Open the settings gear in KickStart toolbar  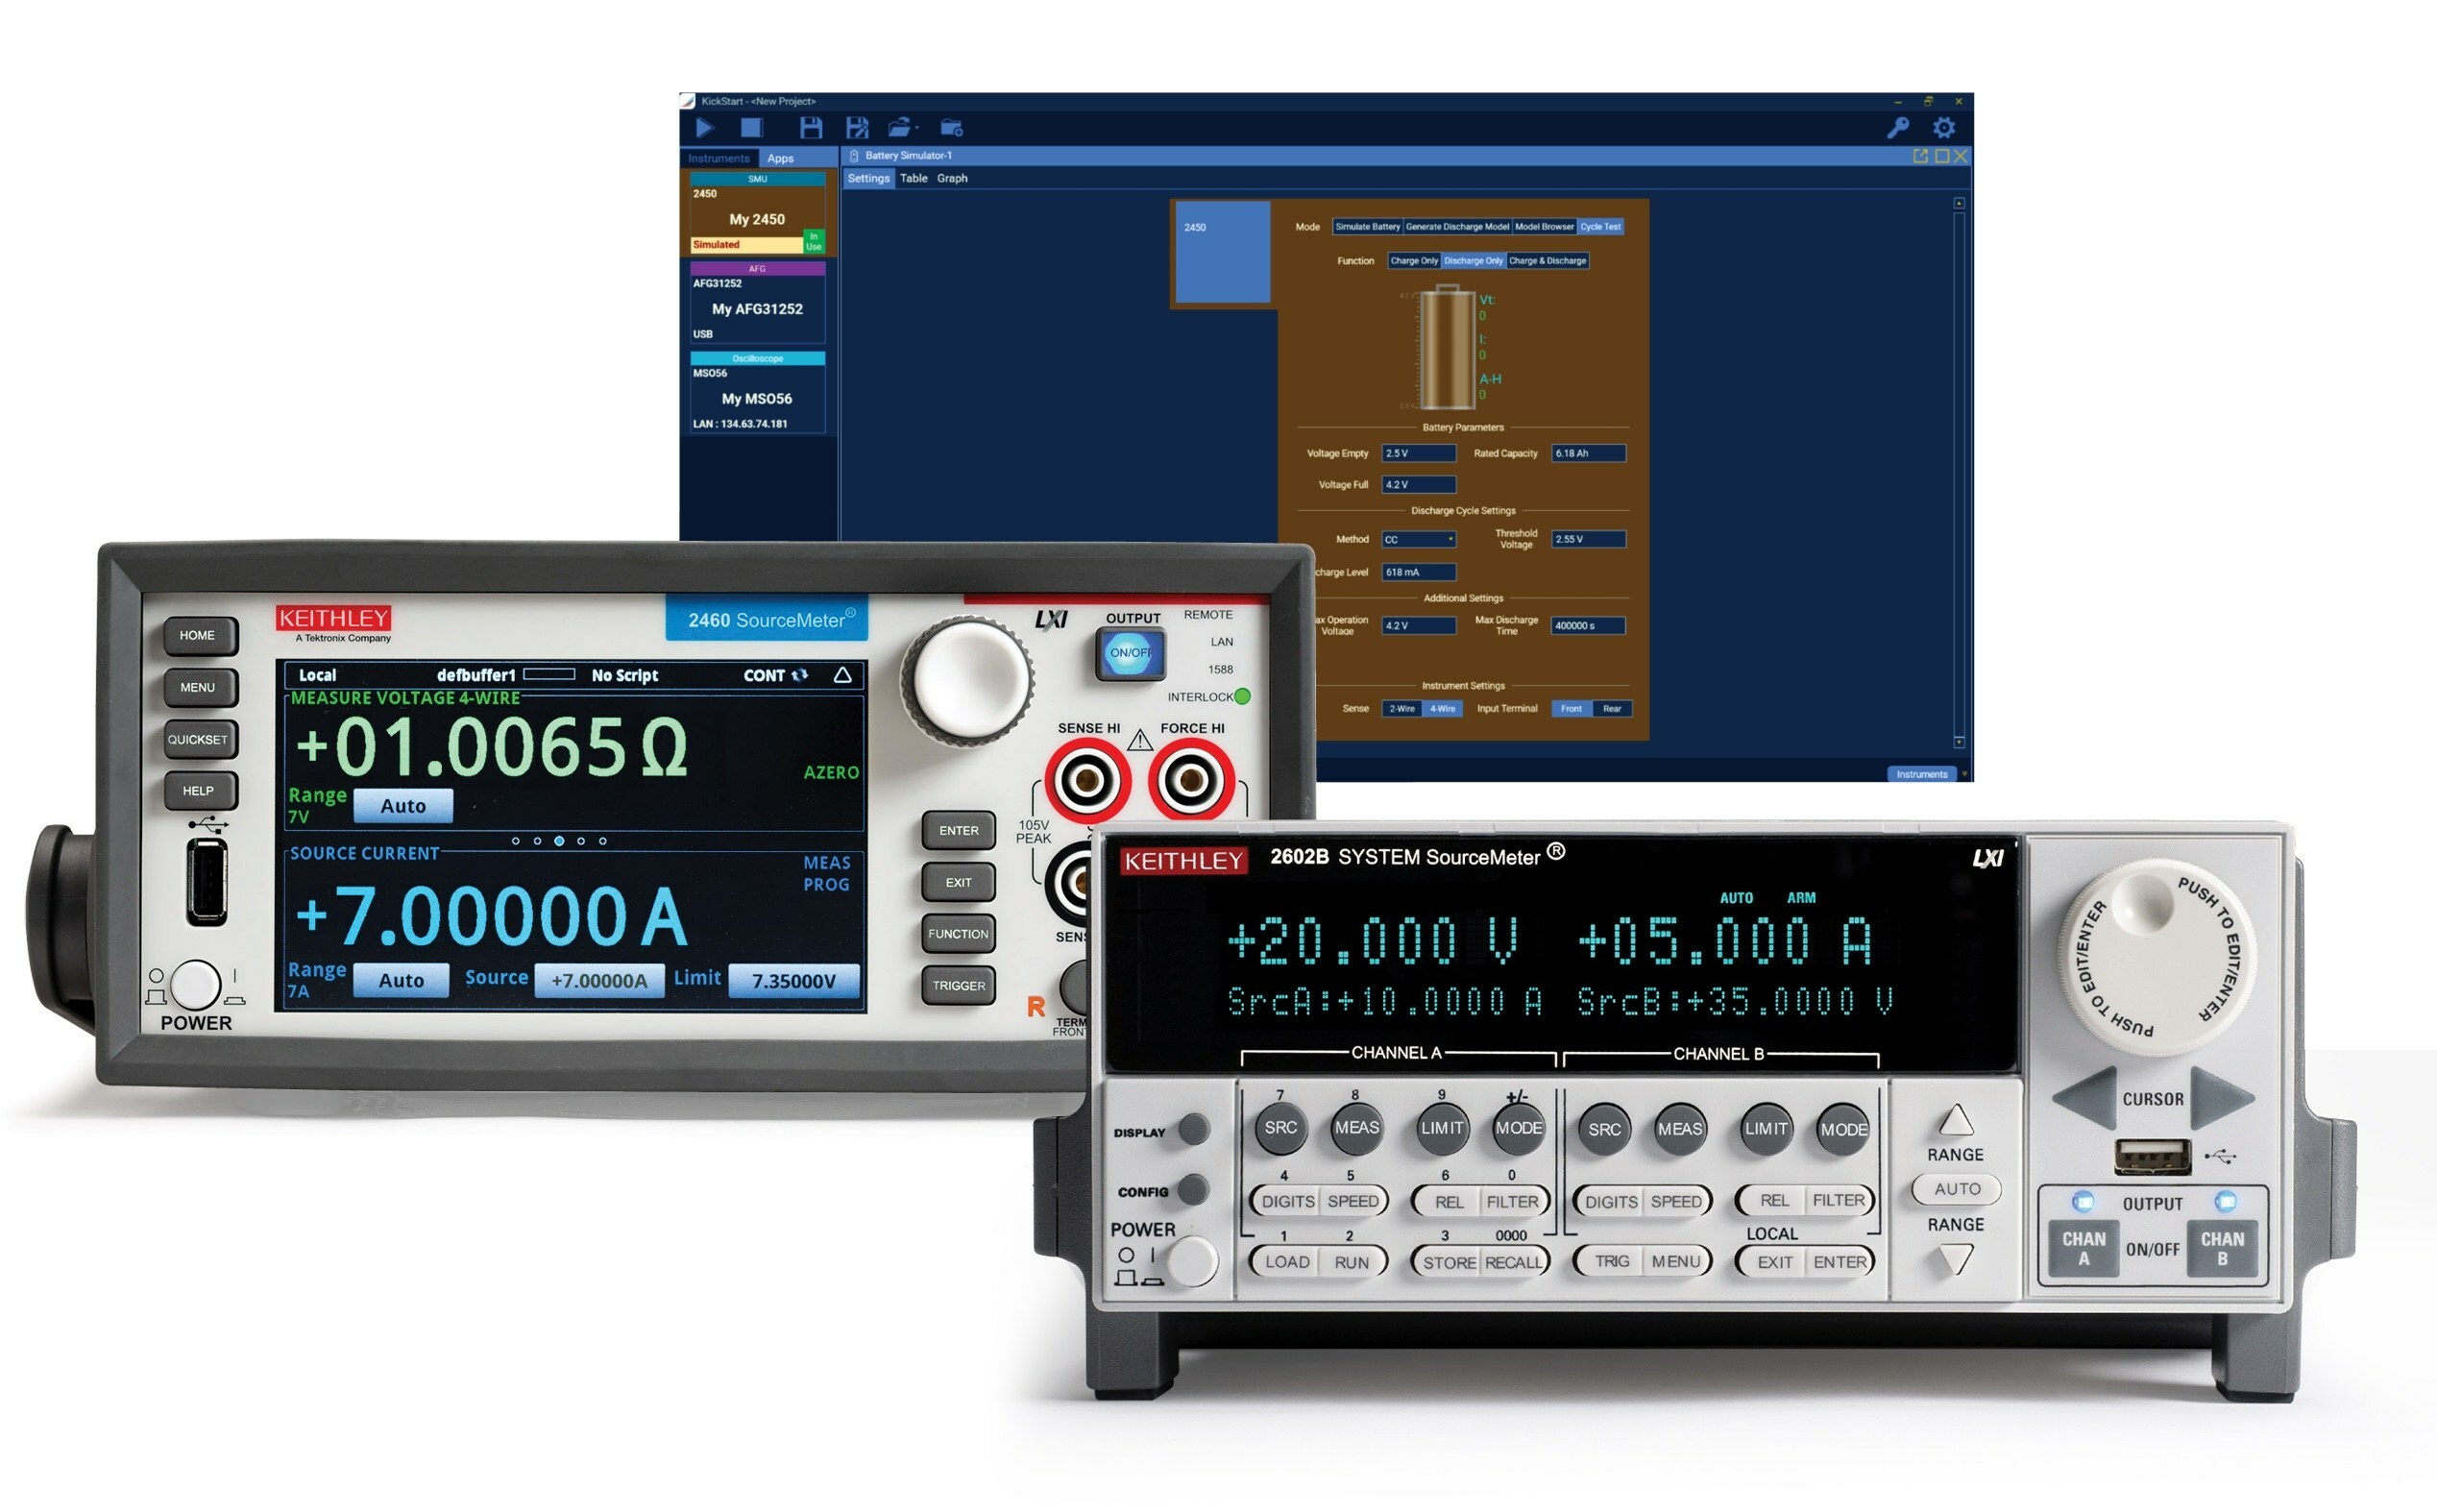pyautogui.click(x=1942, y=127)
